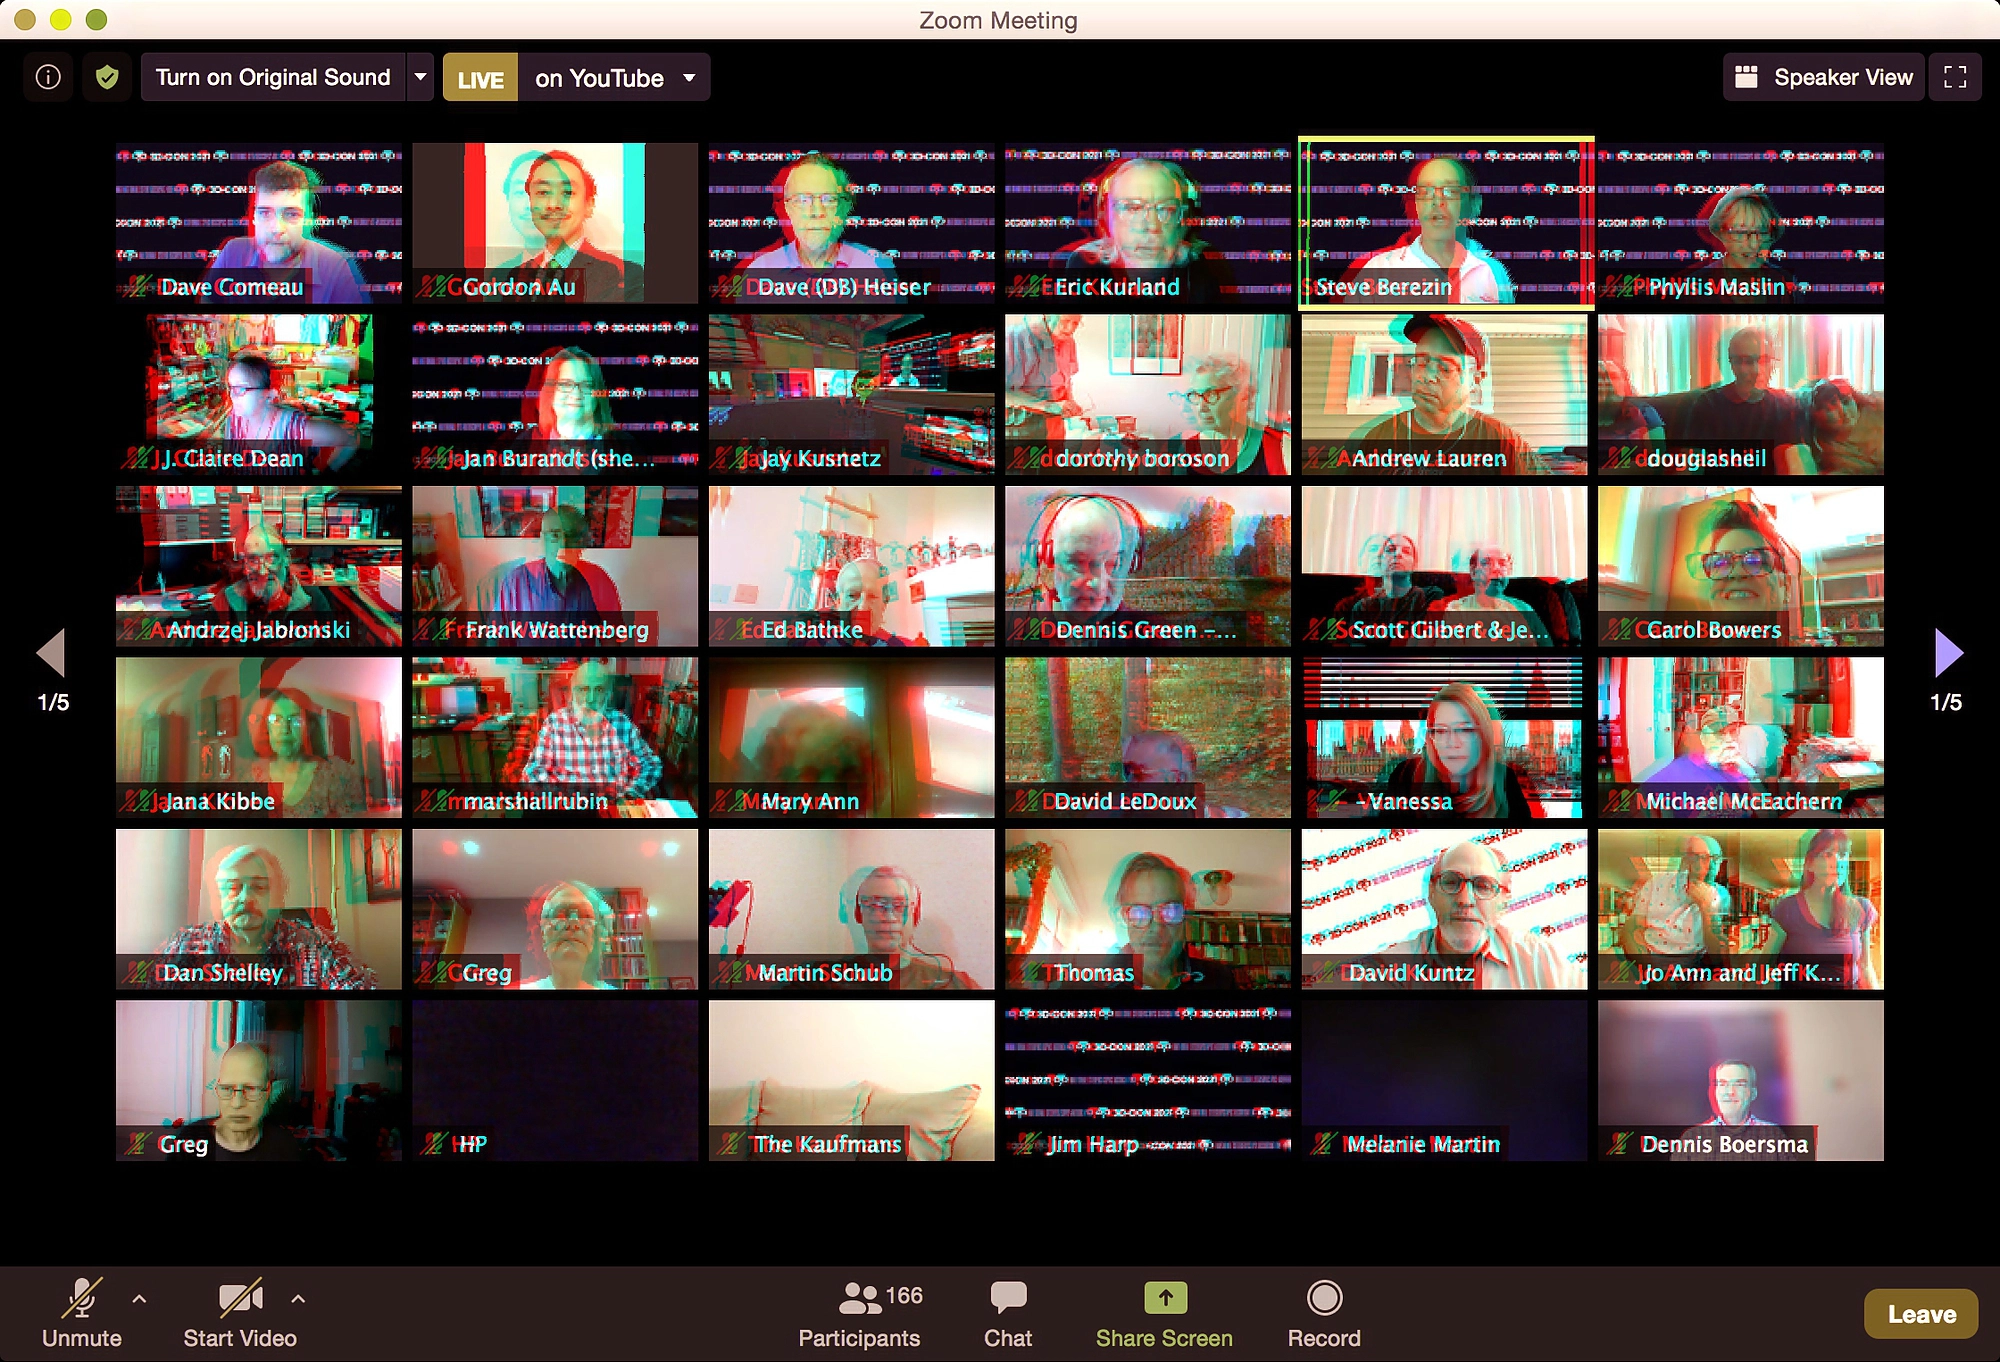This screenshot has width=2000, height=1362.
Task: Enter full screen mode icon
Action: click(x=1955, y=77)
